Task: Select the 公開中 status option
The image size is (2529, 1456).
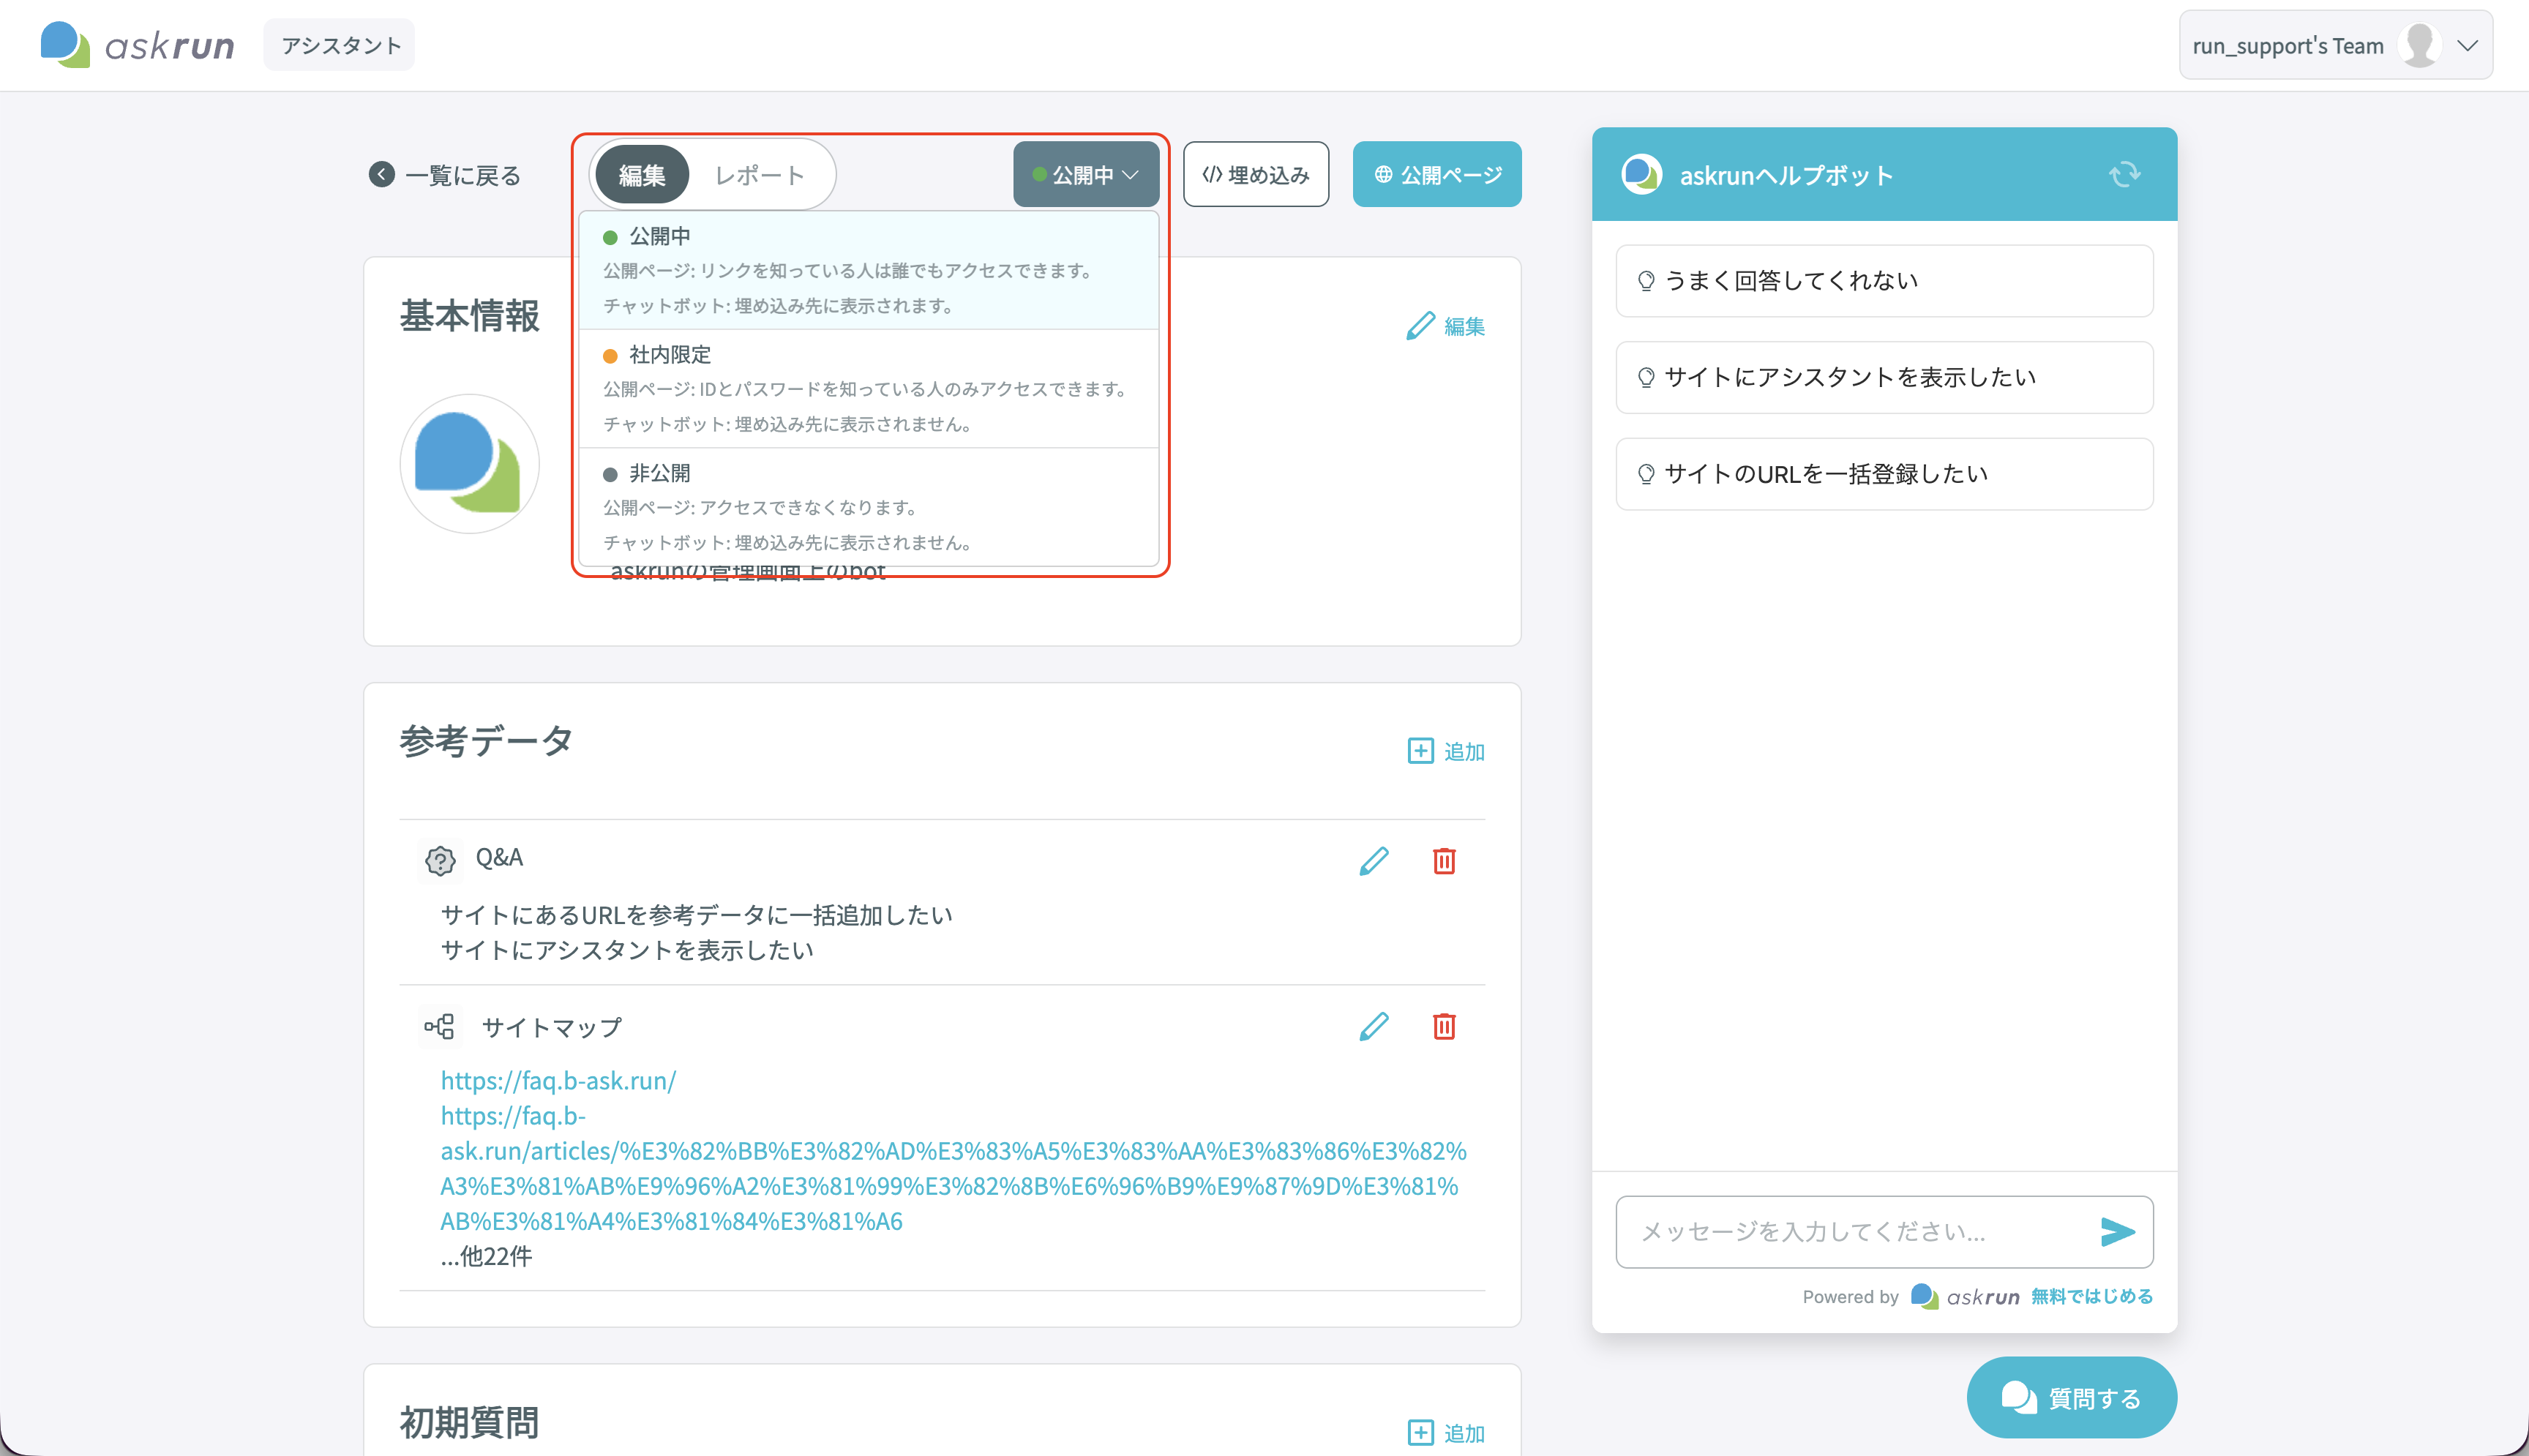Action: [x=868, y=270]
